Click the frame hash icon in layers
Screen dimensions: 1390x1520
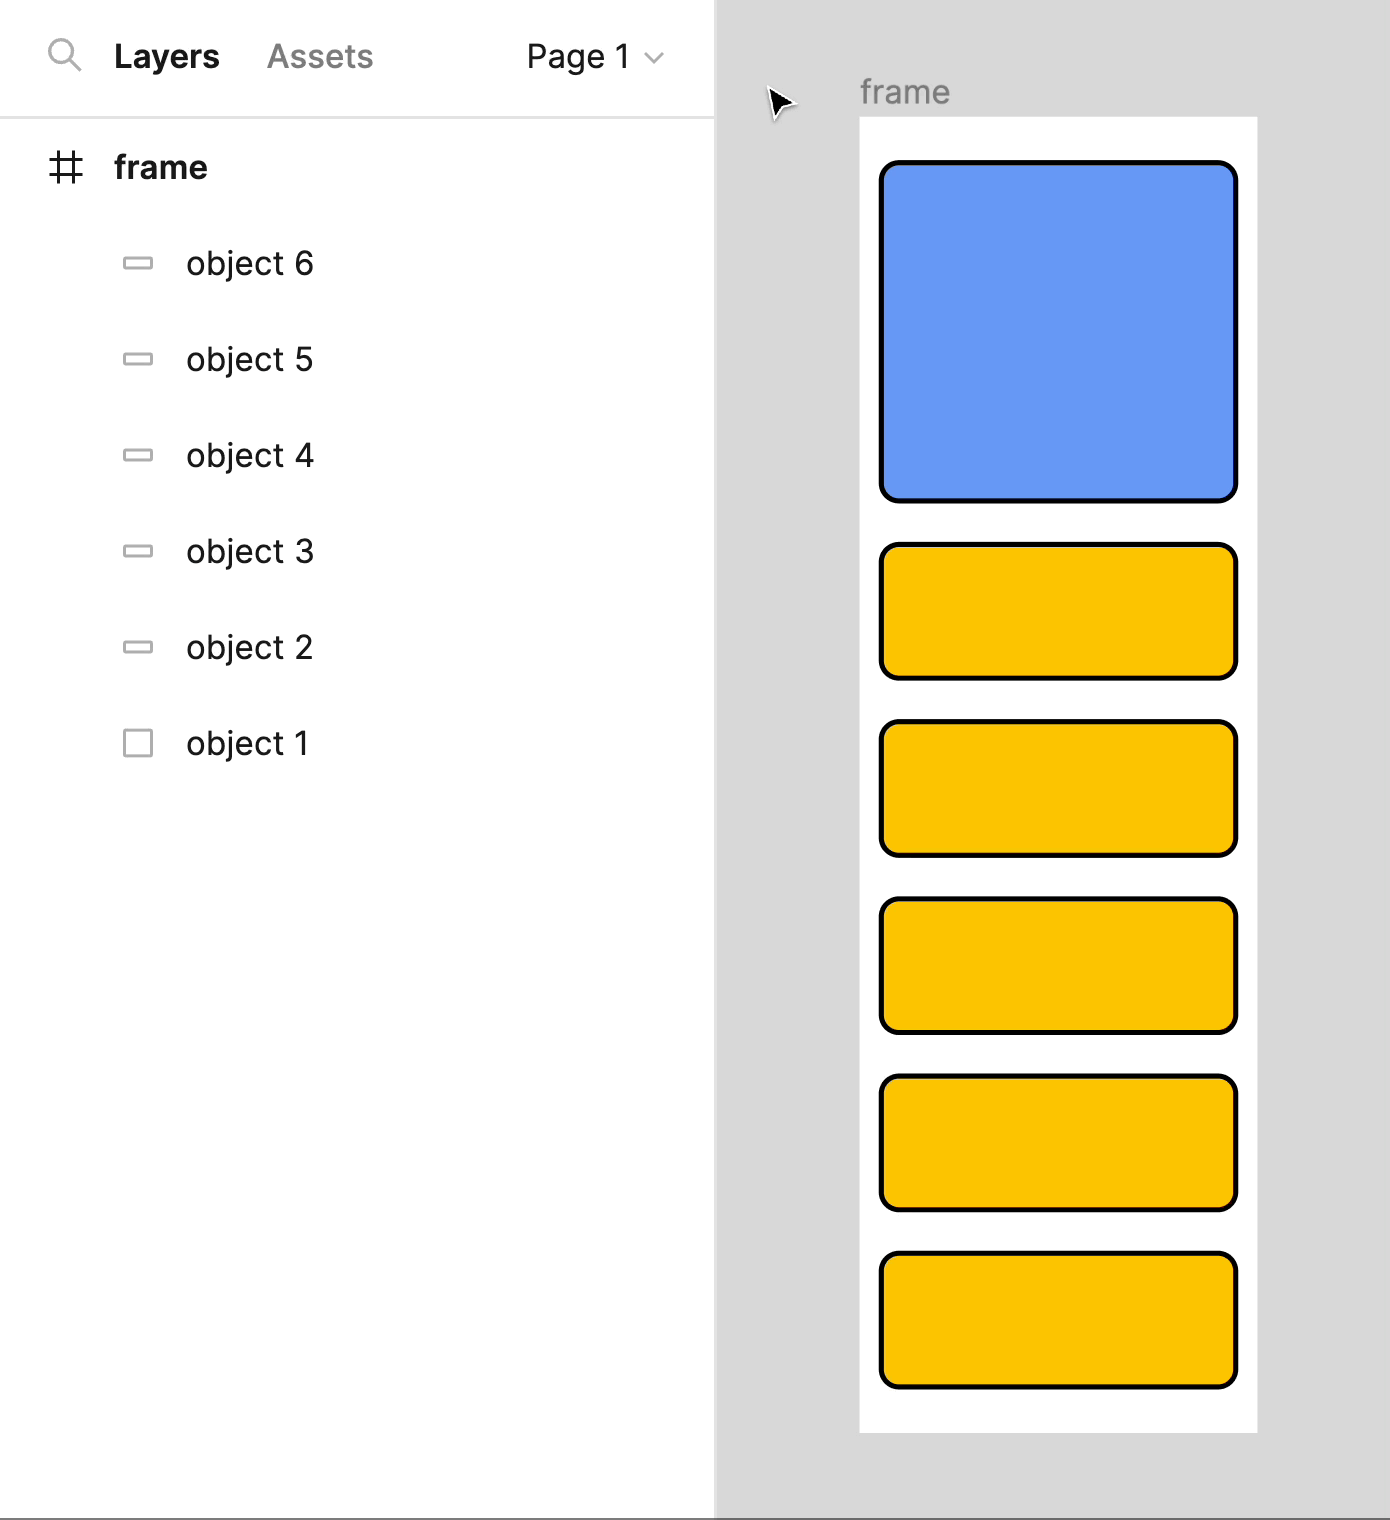pos(66,167)
